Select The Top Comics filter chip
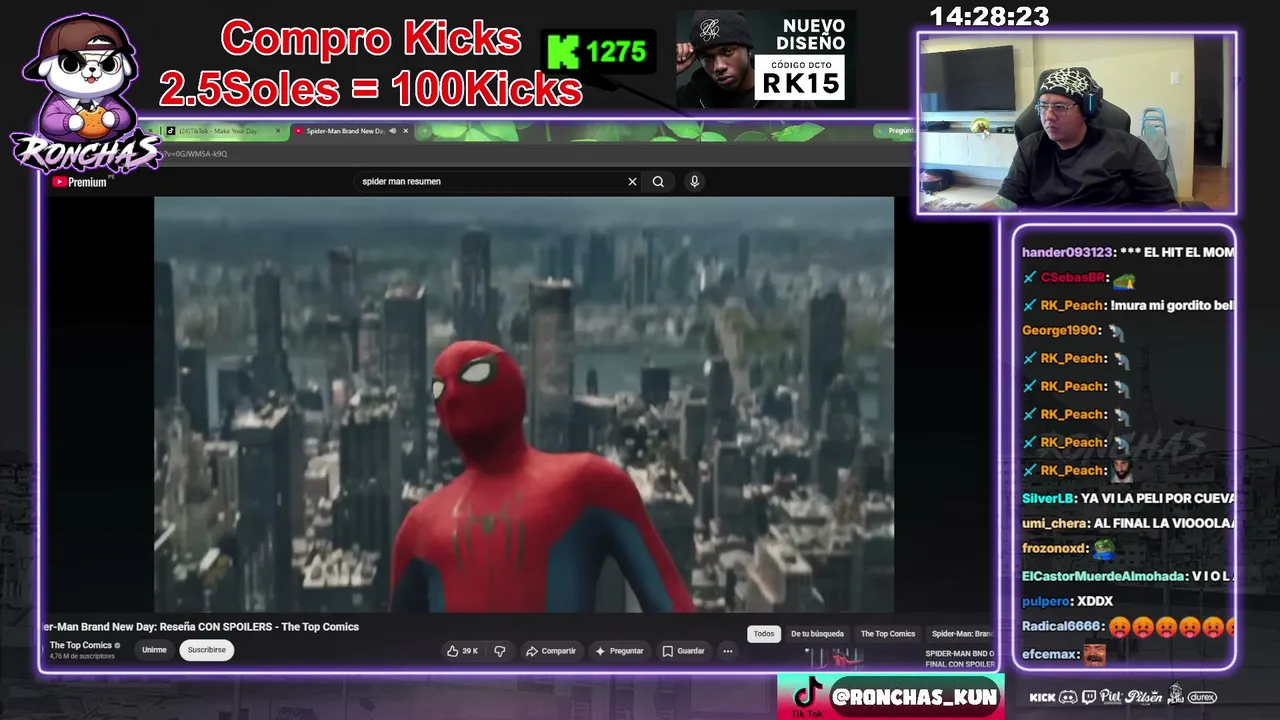The height and width of the screenshot is (720, 1280). 888,634
